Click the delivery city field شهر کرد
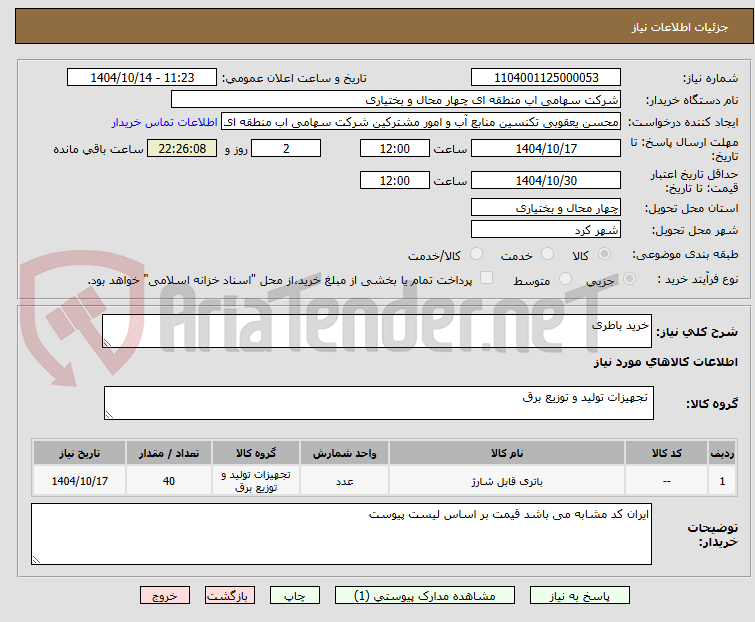Screen dimensions: 755x622 (x=546, y=230)
